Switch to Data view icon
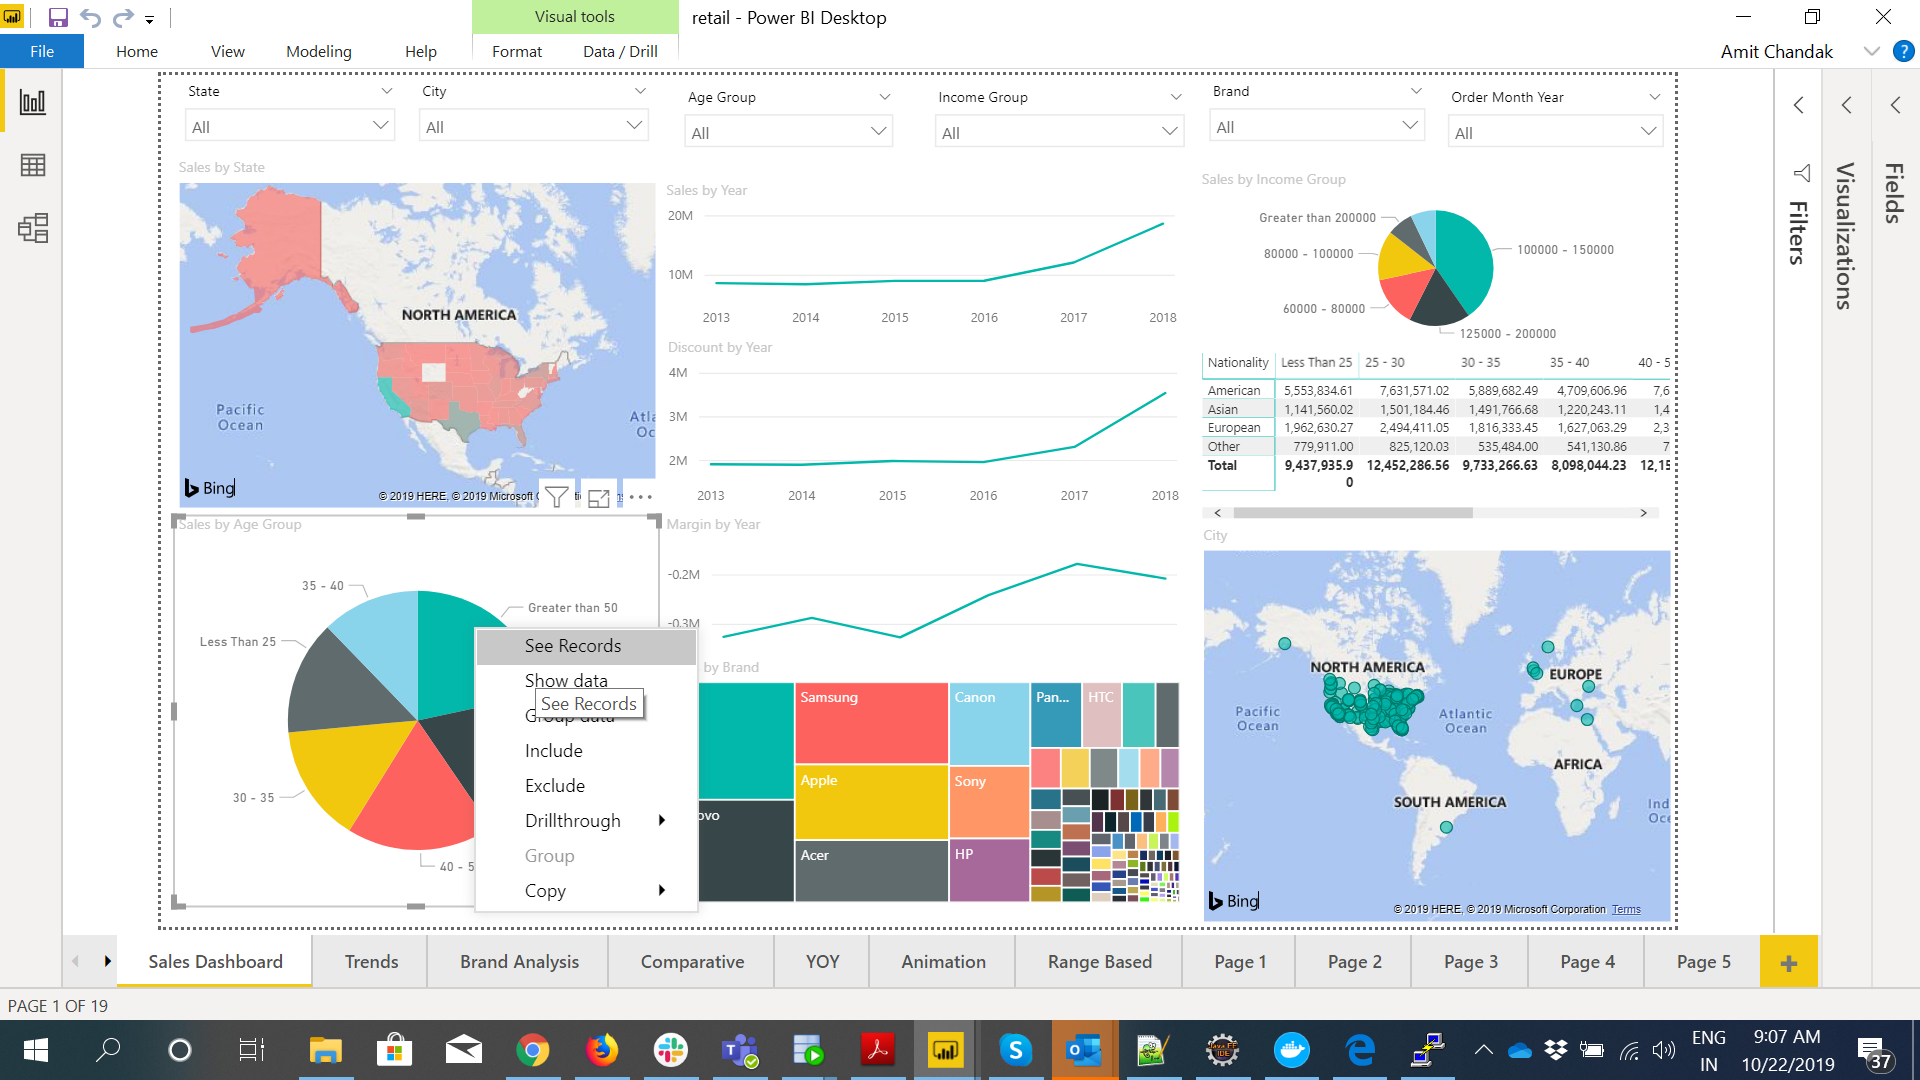Viewport: 1920px width, 1080px height. click(32, 165)
